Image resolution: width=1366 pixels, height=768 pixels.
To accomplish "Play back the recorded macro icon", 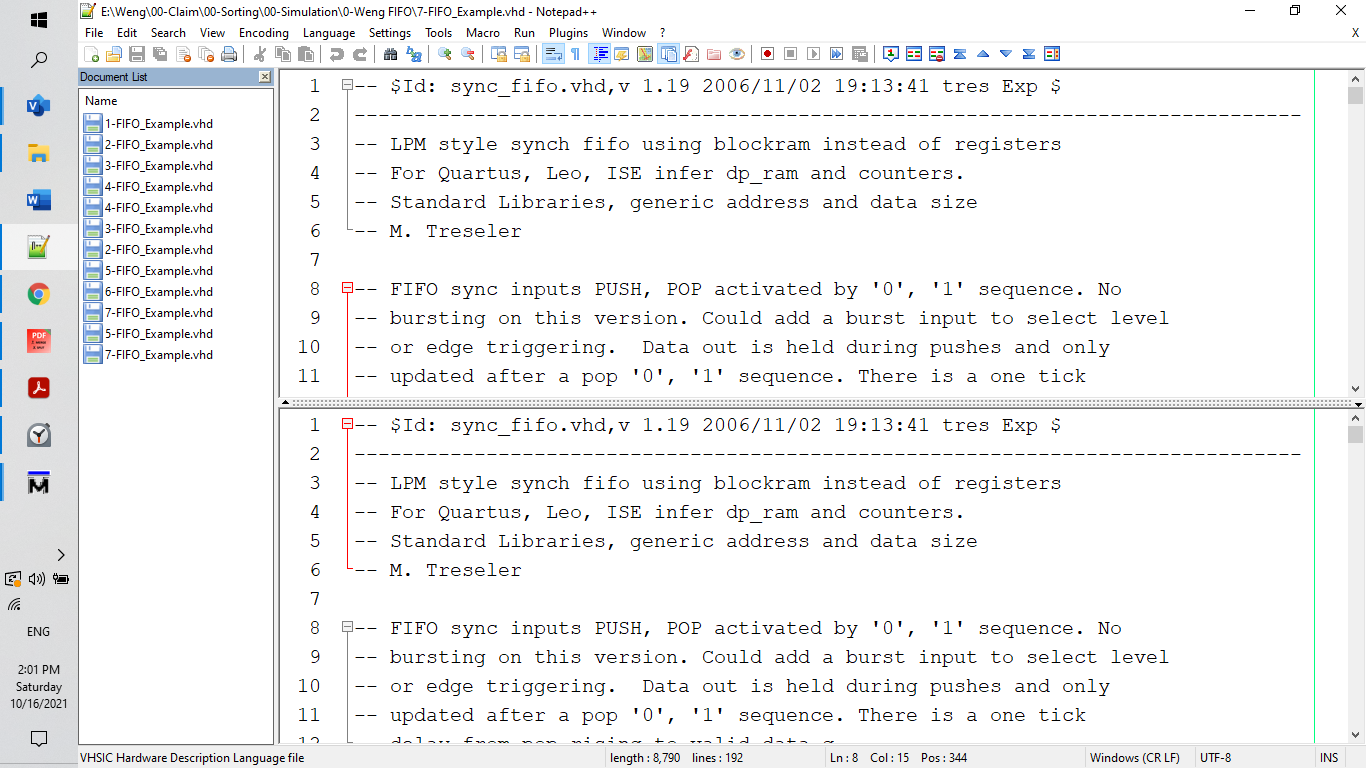I will pos(813,54).
